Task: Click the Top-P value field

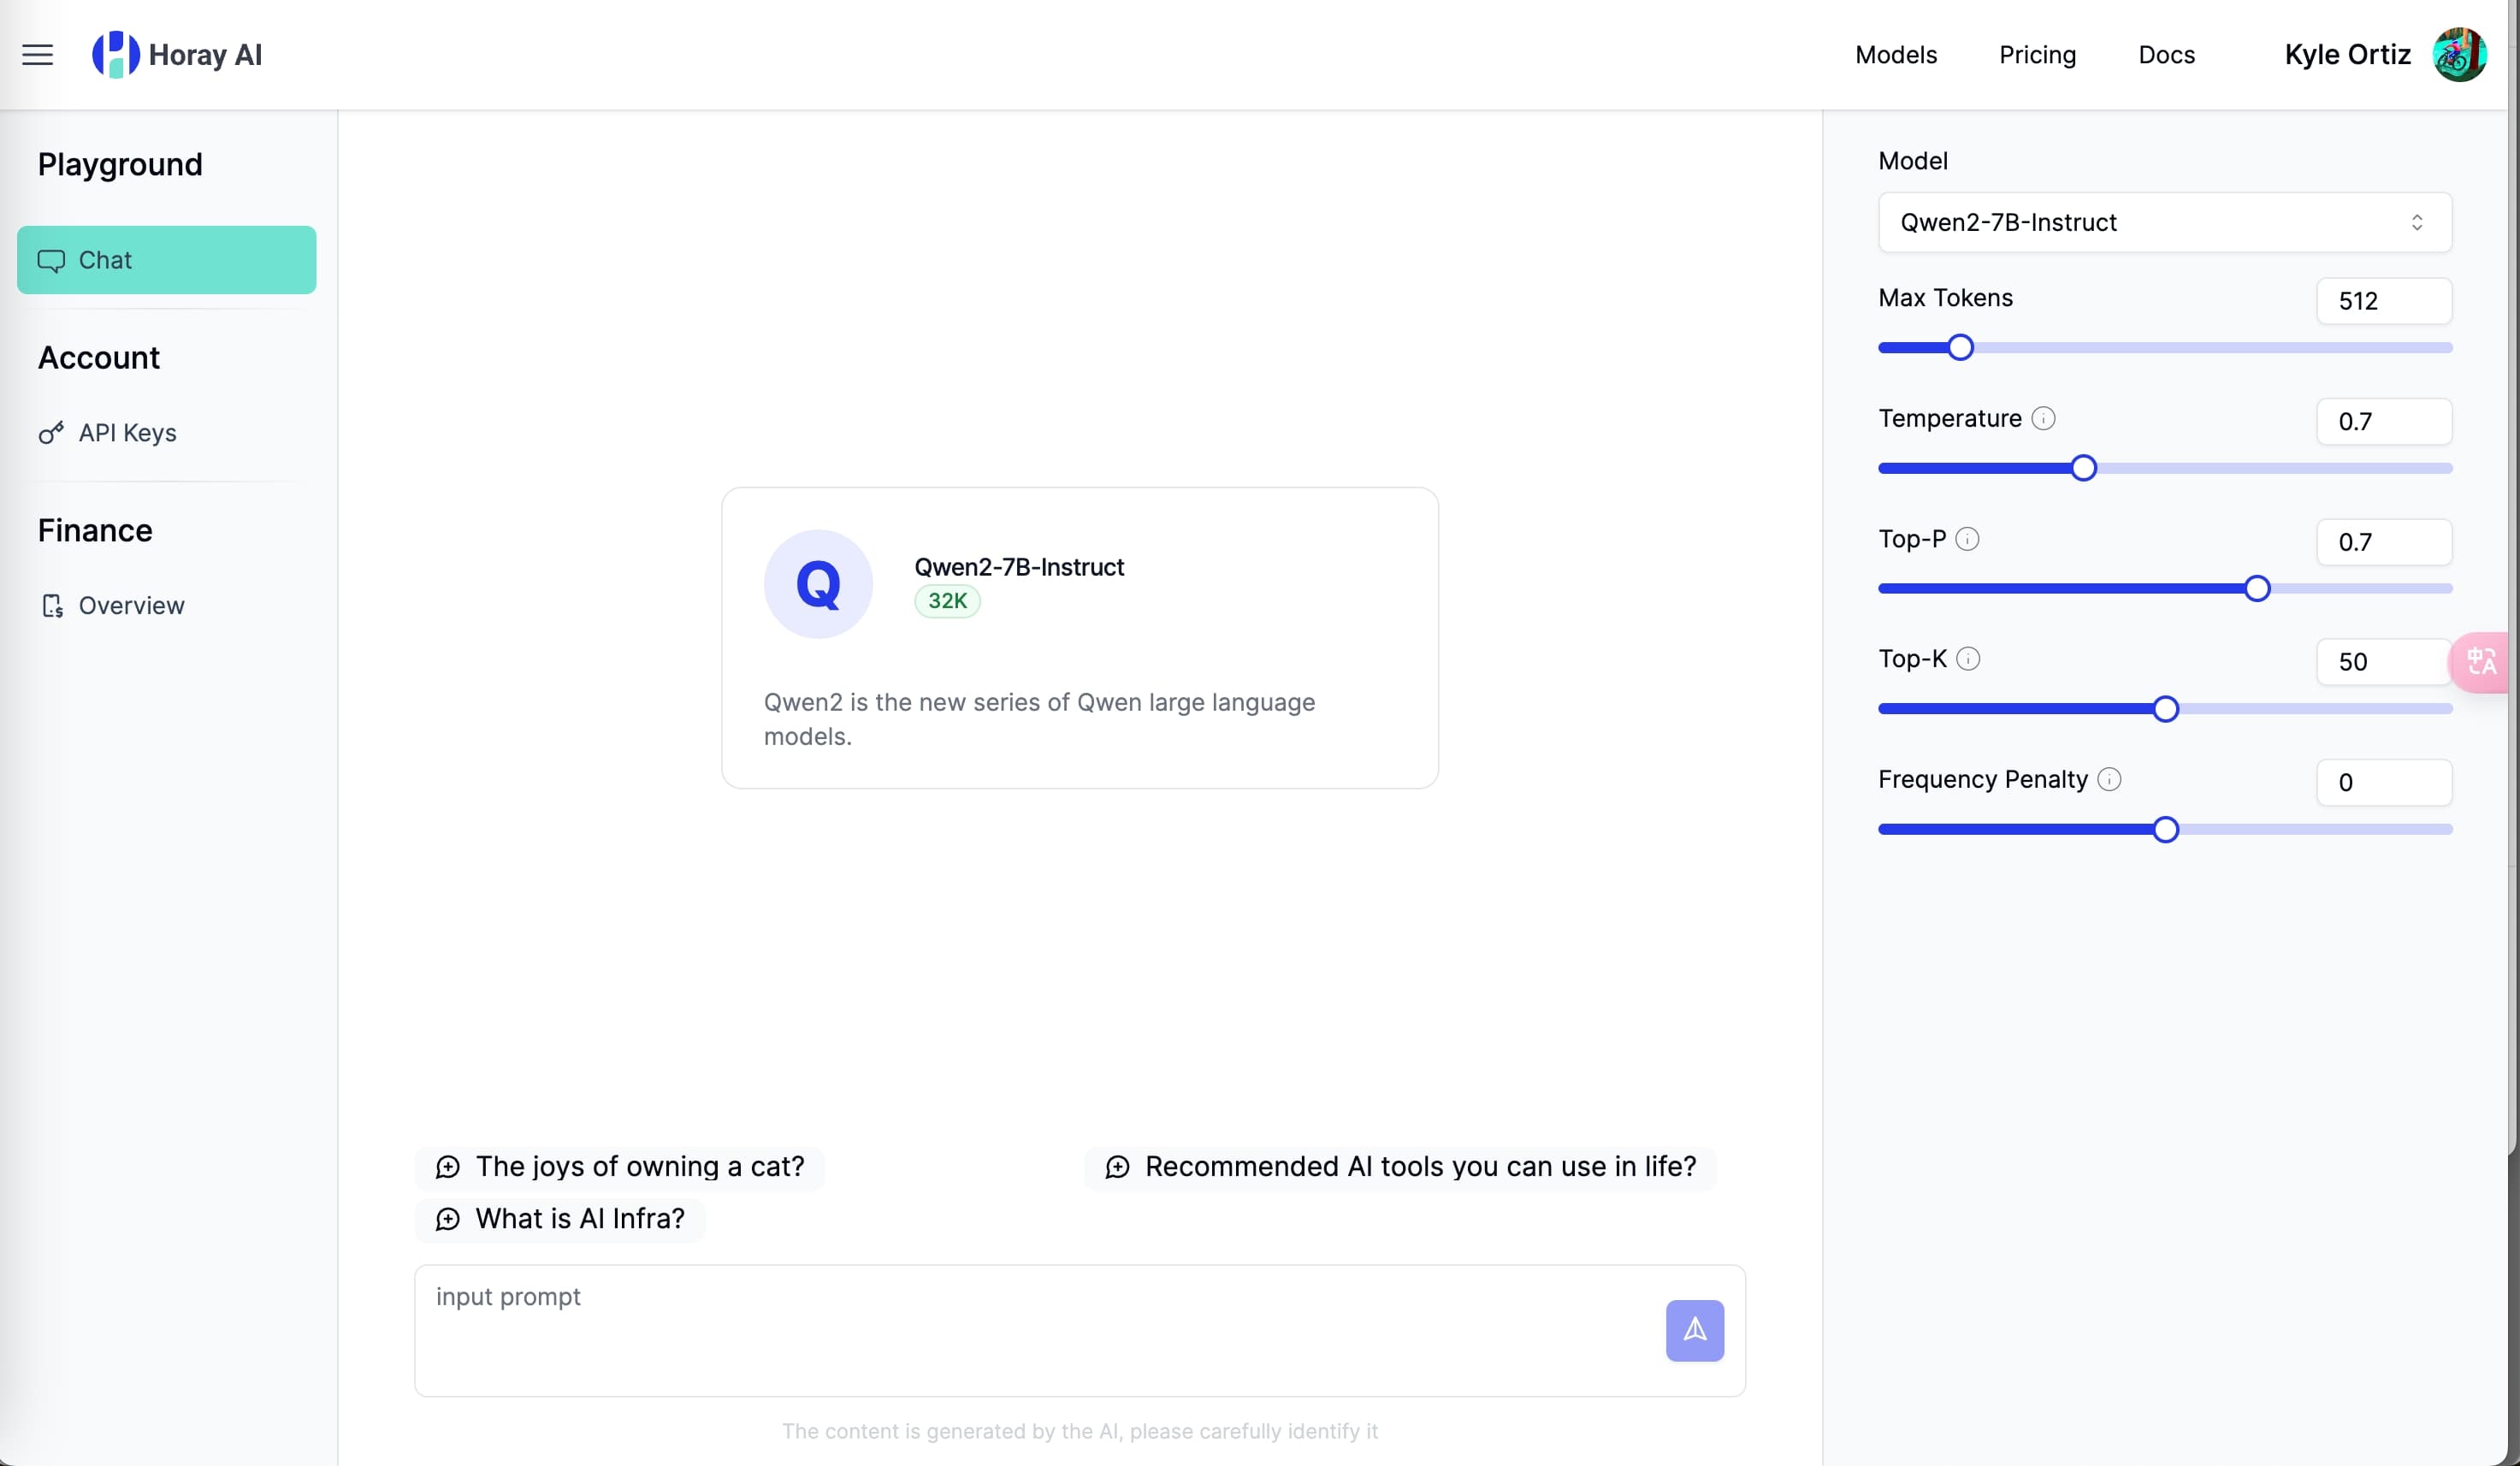Action: click(2384, 542)
